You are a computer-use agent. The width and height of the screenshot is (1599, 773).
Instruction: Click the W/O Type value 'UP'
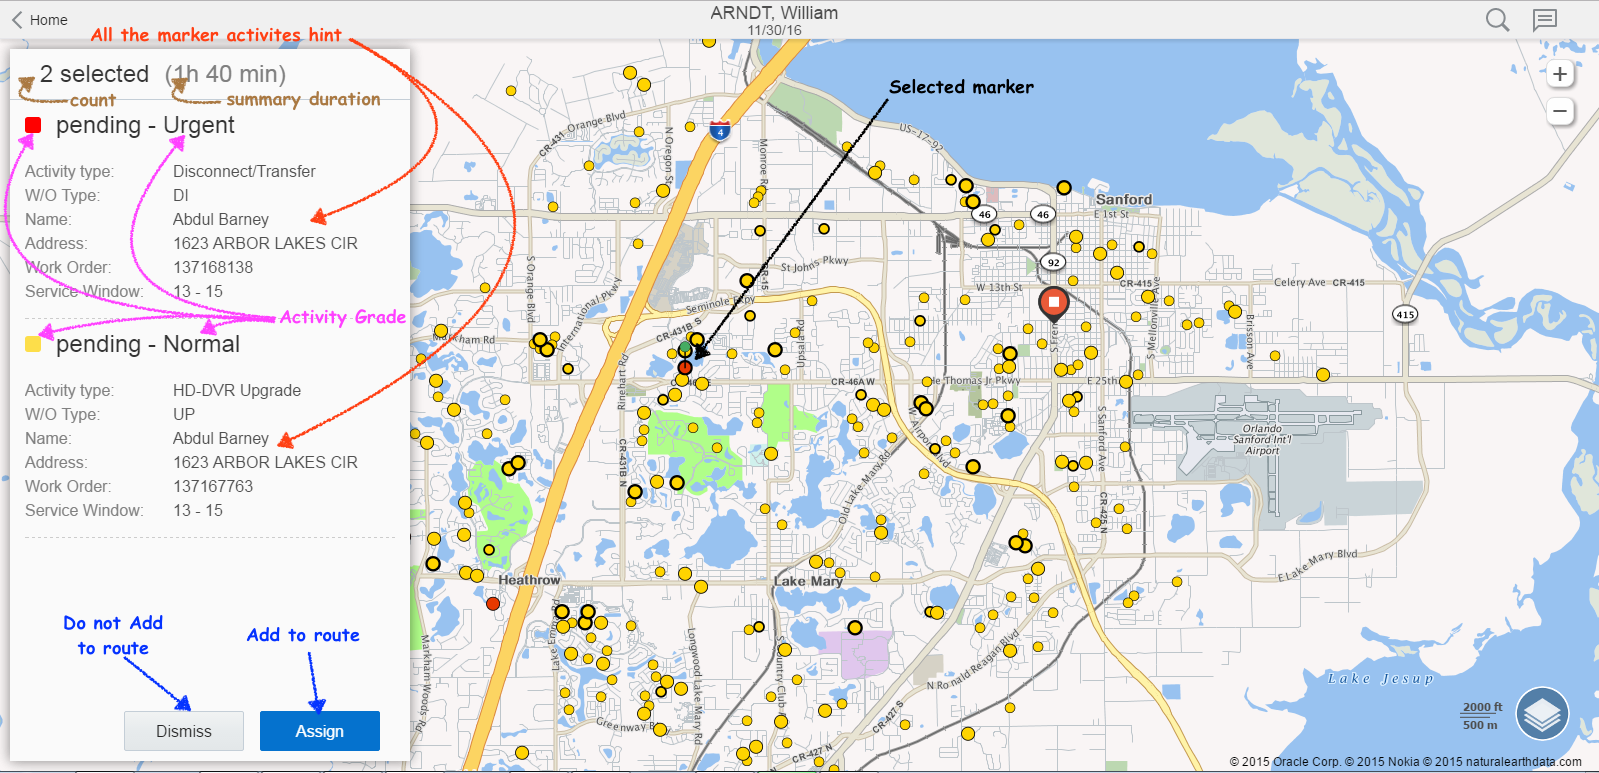[x=184, y=414]
